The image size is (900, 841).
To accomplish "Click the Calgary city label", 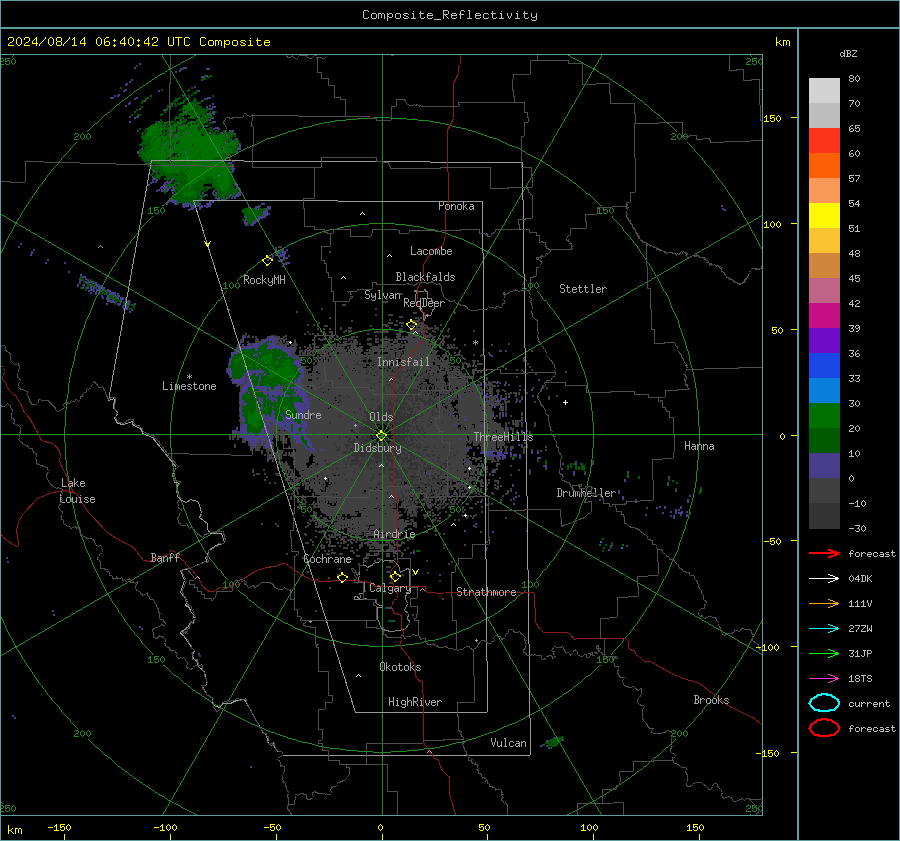I will (390, 588).
